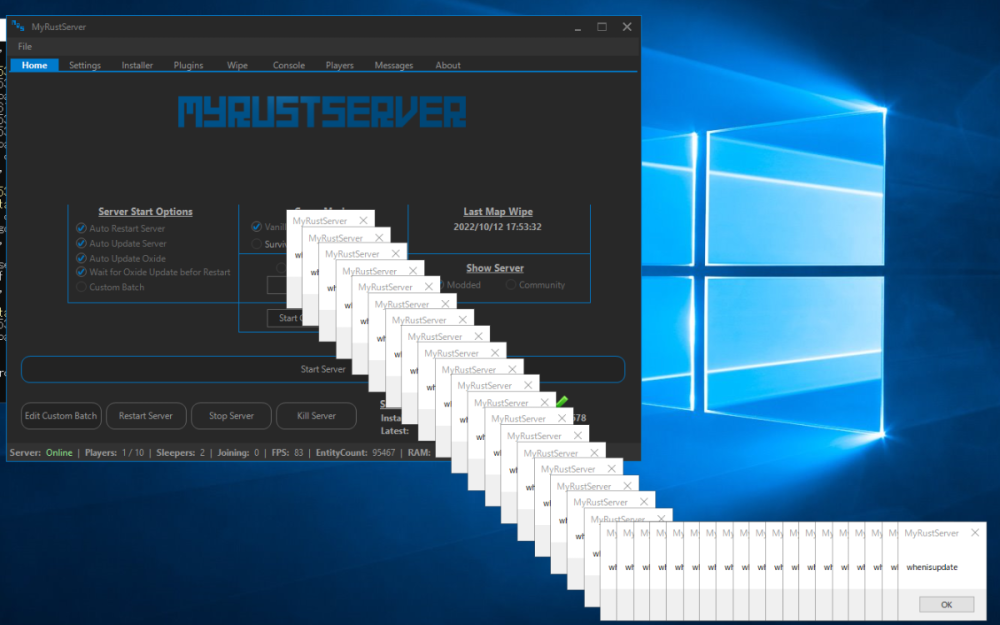Maximize the MyRustServer main window
Image resolution: width=1000 pixels, height=625 pixels.
tap(601, 27)
